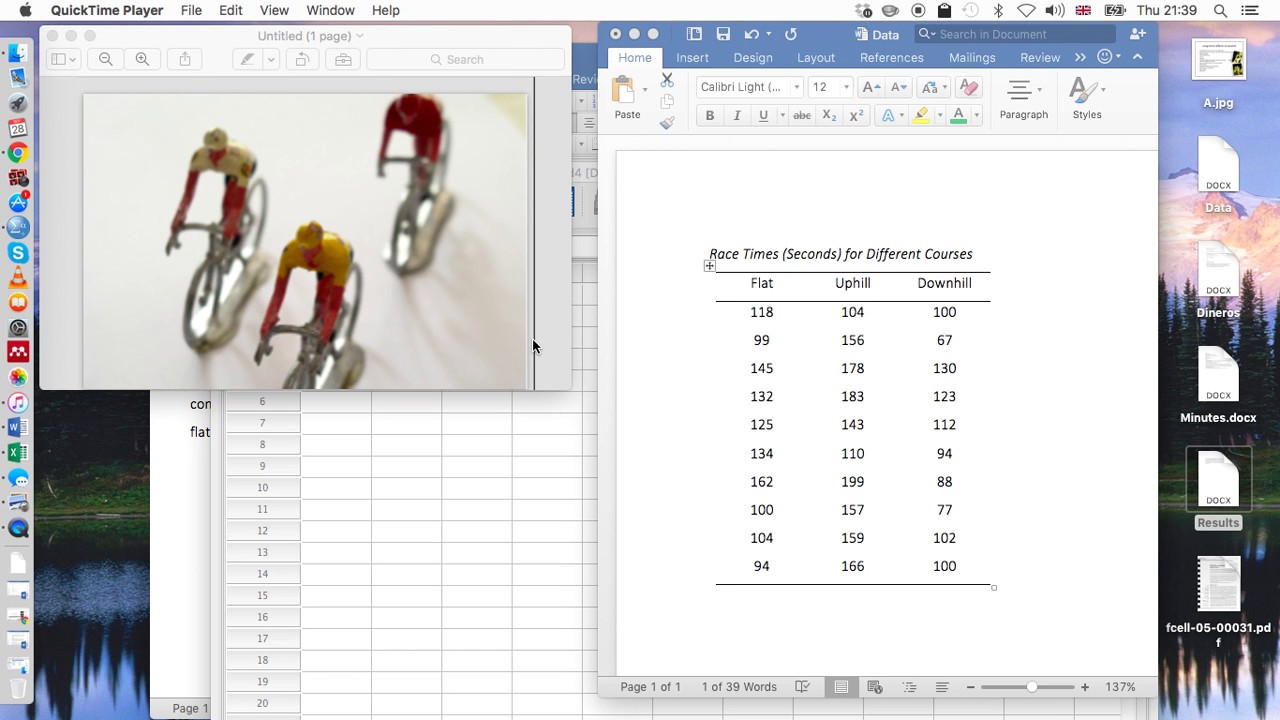Zoom in using Preview's magnifier plus icon

(x=142, y=59)
